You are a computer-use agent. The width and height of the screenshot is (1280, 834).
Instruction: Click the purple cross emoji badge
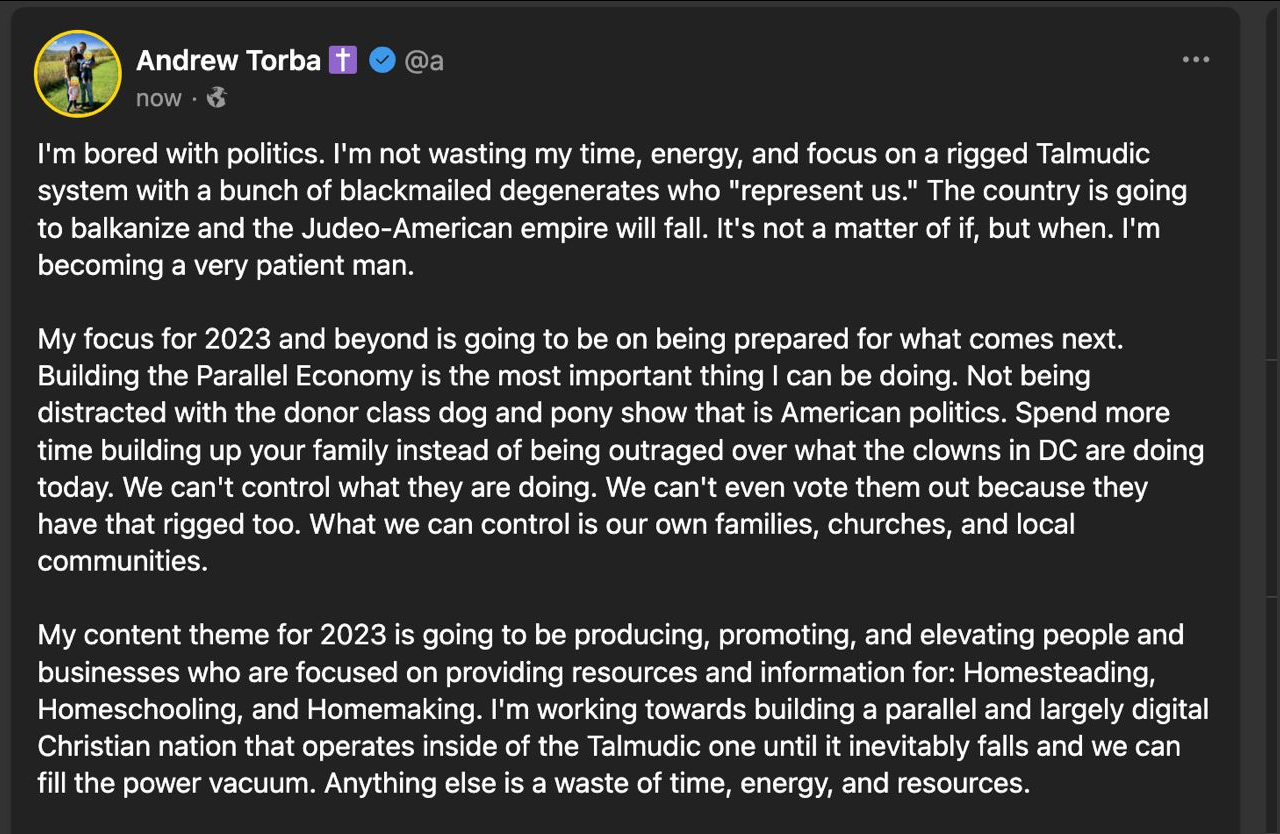pyautogui.click(x=342, y=60)
